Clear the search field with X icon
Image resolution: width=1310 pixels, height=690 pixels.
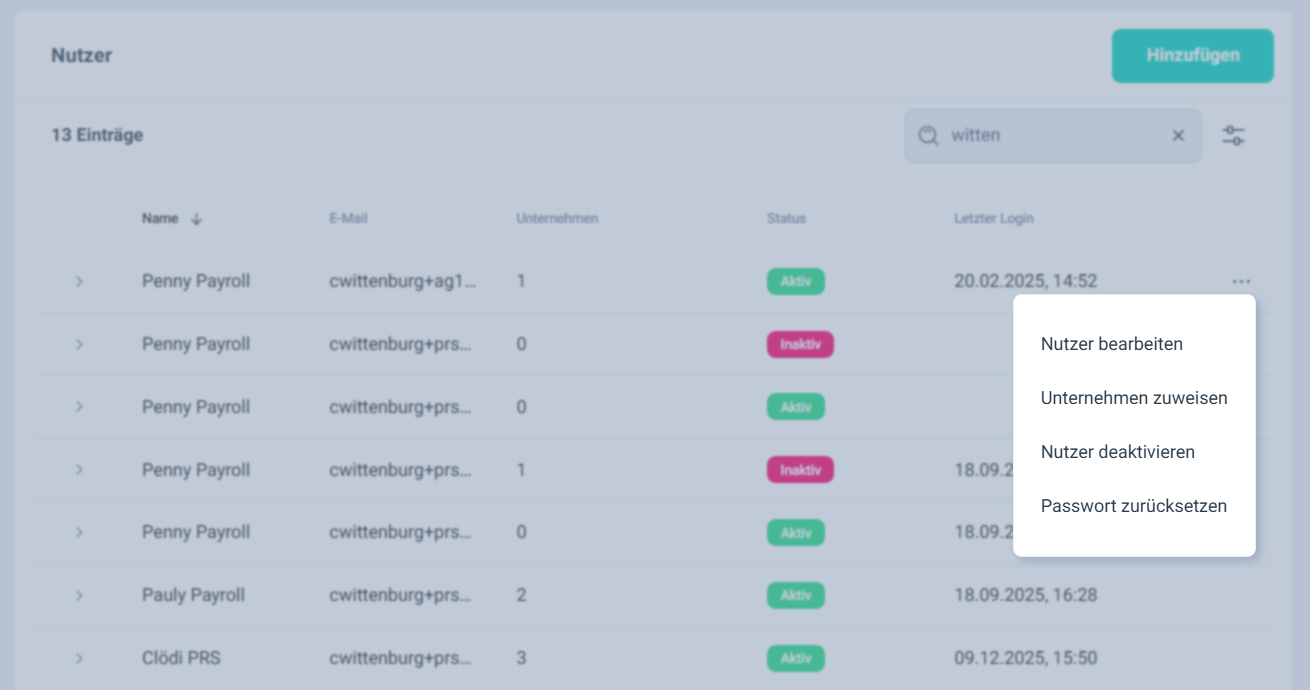coord(1178,136)
